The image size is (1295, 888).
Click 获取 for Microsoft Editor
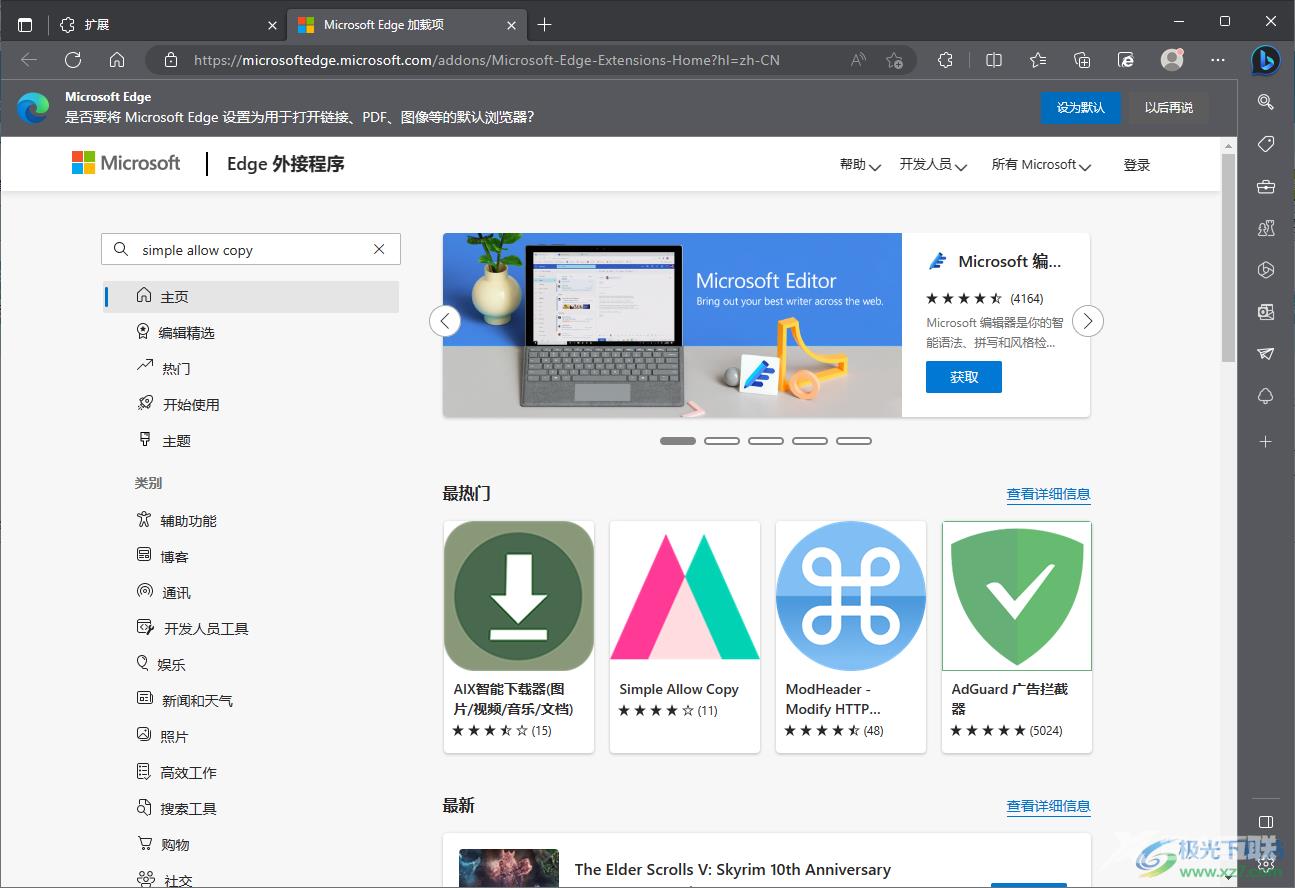point(964,377)
